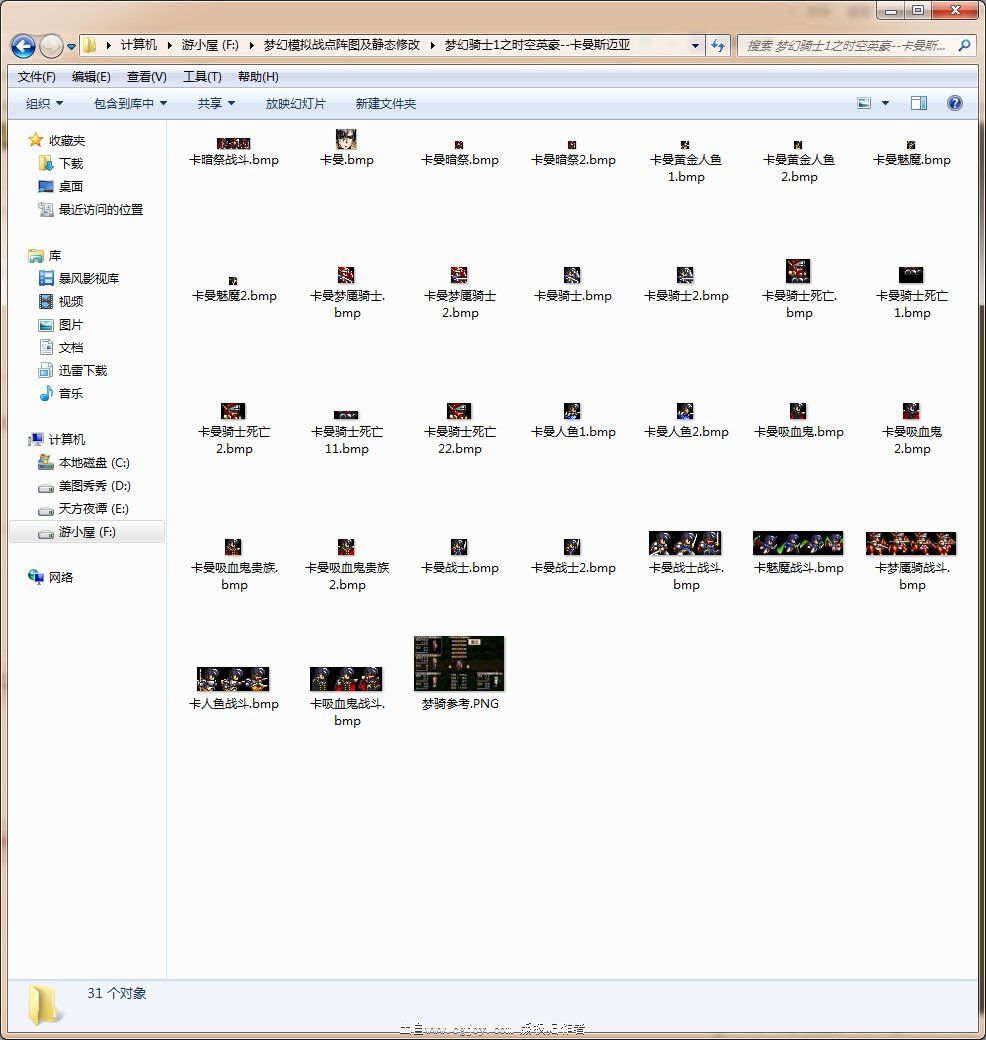Open the 迅雷下载 library
The width and height of the screenshot is (986, 1040).
73,371
